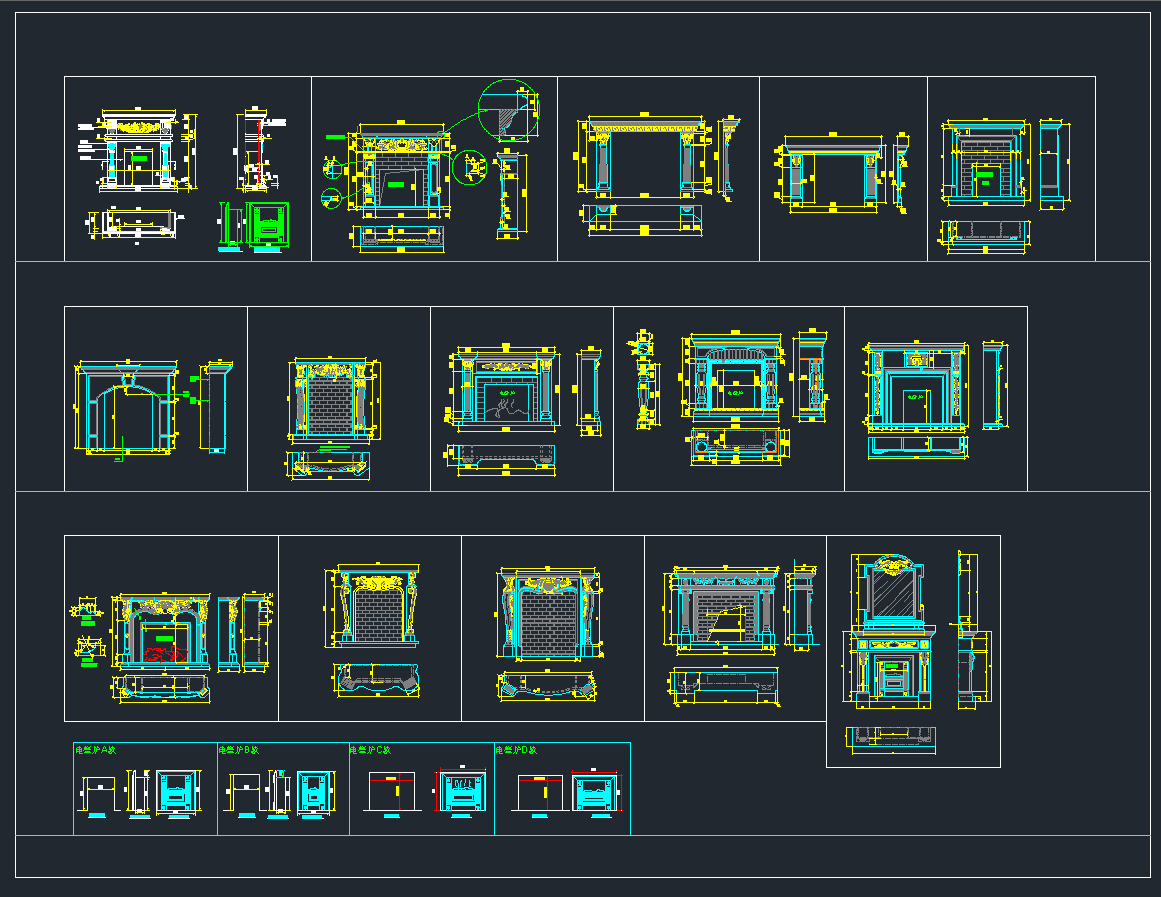
Task: Click the green electric fireplace insert drawing
Action: [x=267, y=224]
